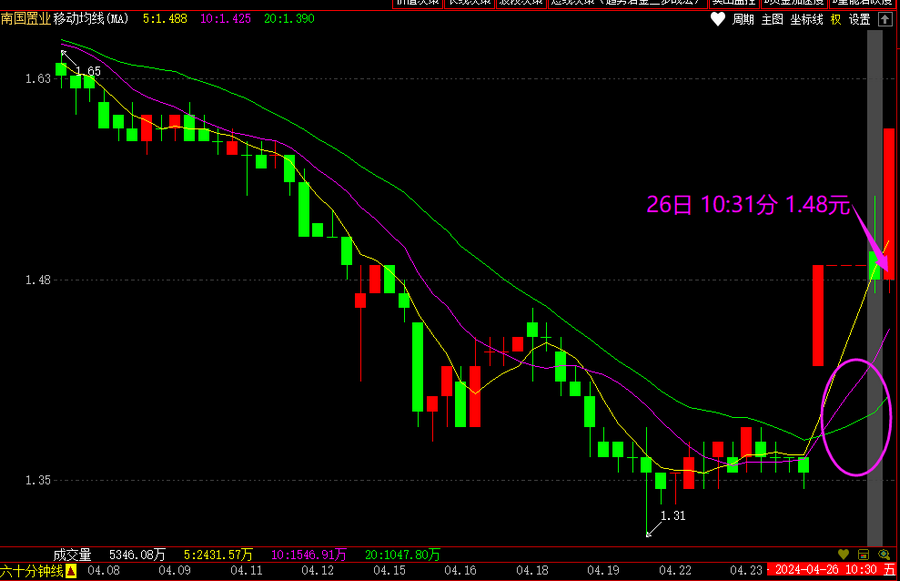This screenshot has width=900, height=581.
Task: Click the 六十分钟线 period label
Action: click(x=32, y=571)
